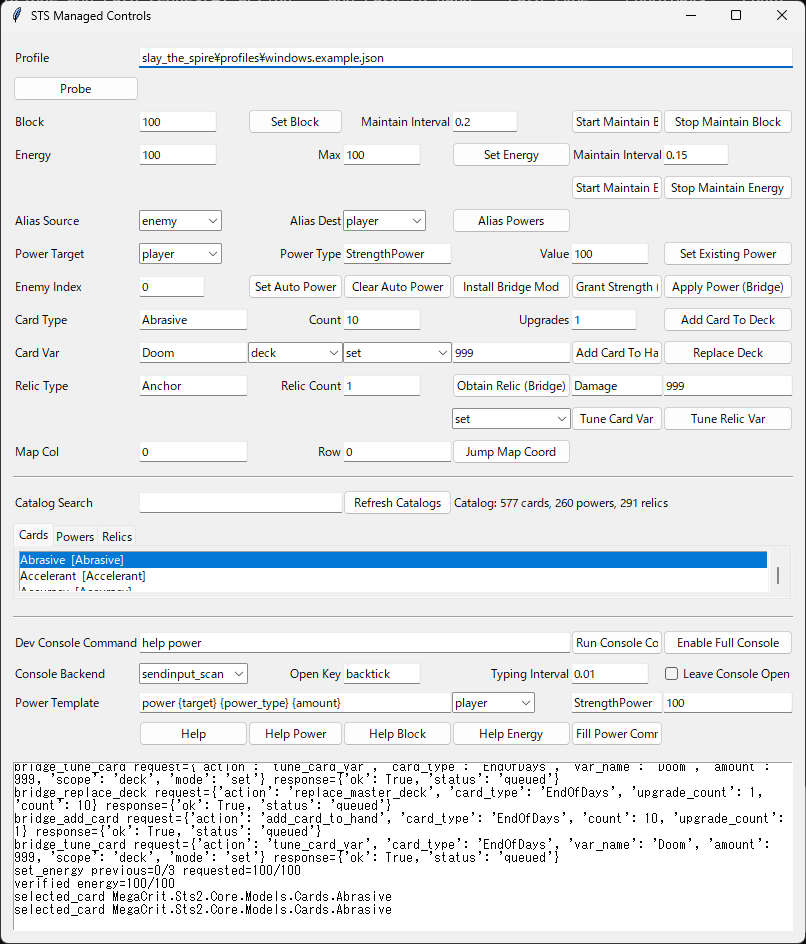The height and width of the screenshot is (944, 806).
Task: Click the Set Block button
Action: tap(295, 122)
